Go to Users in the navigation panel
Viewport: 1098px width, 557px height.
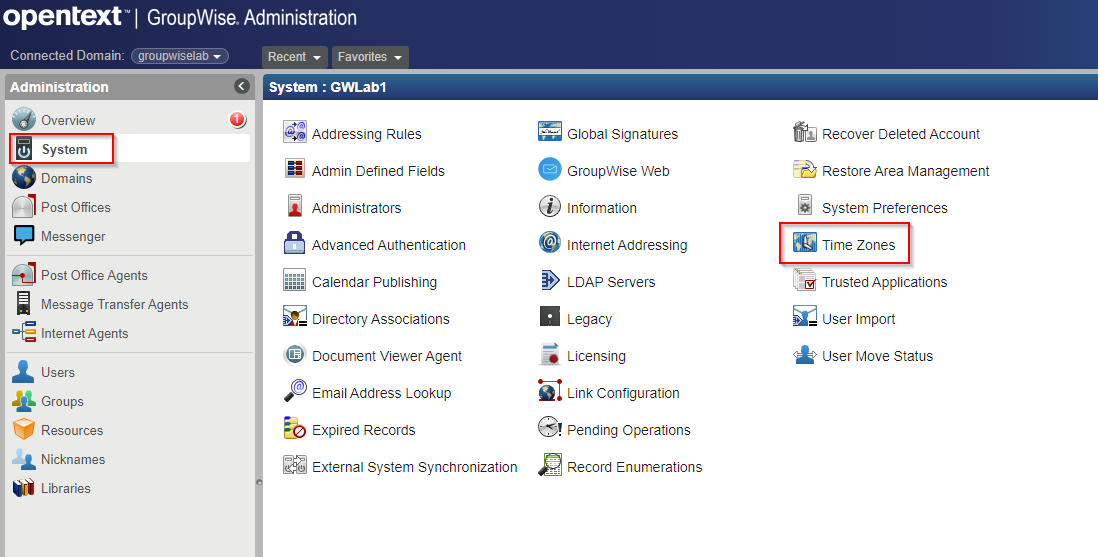click(58, 372)
